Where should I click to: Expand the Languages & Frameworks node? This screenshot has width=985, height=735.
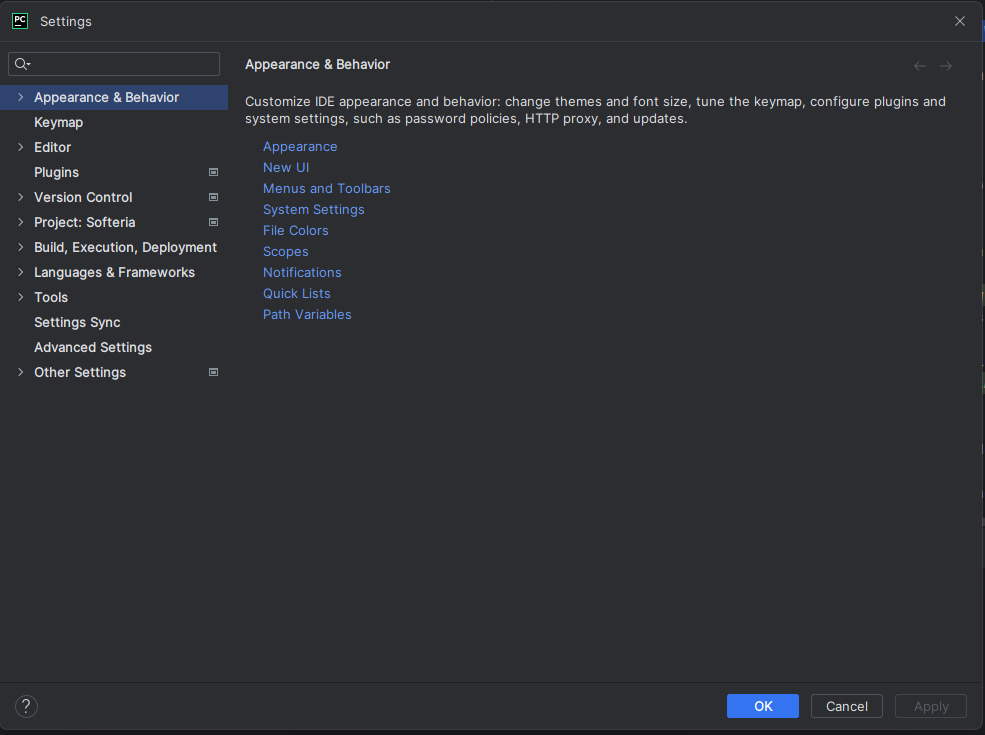coord(21,272)
